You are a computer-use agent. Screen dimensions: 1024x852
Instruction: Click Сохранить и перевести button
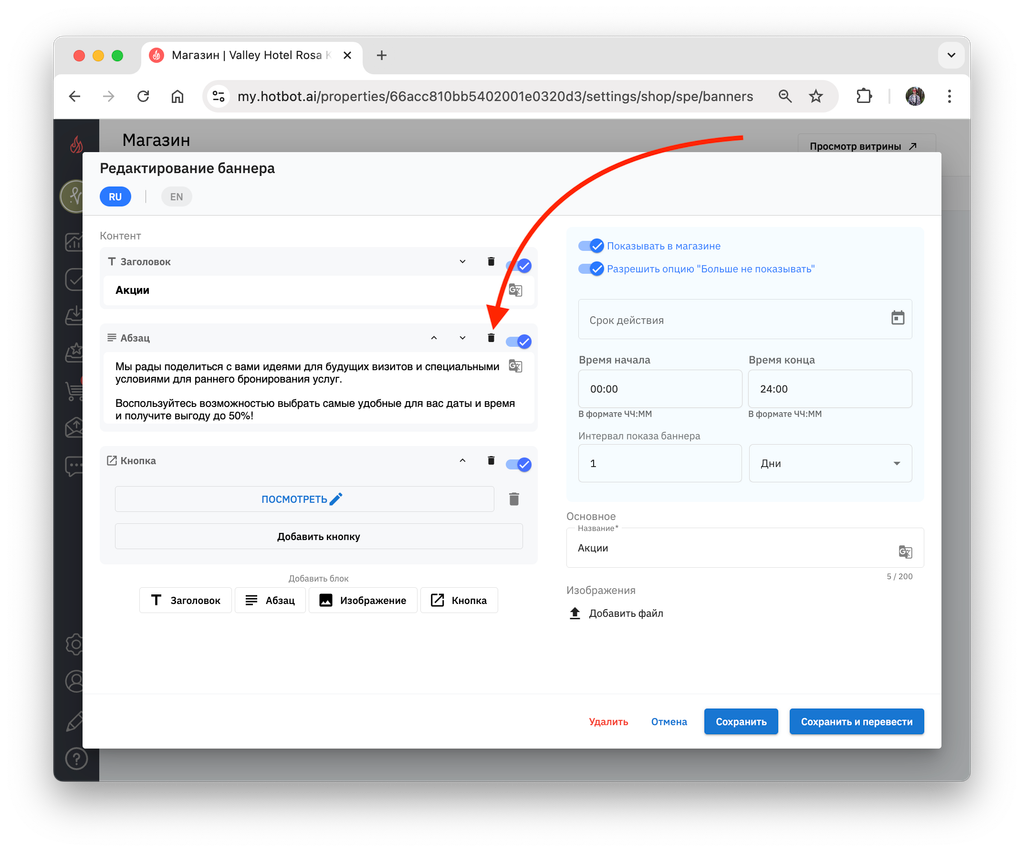tap(856, 721)
